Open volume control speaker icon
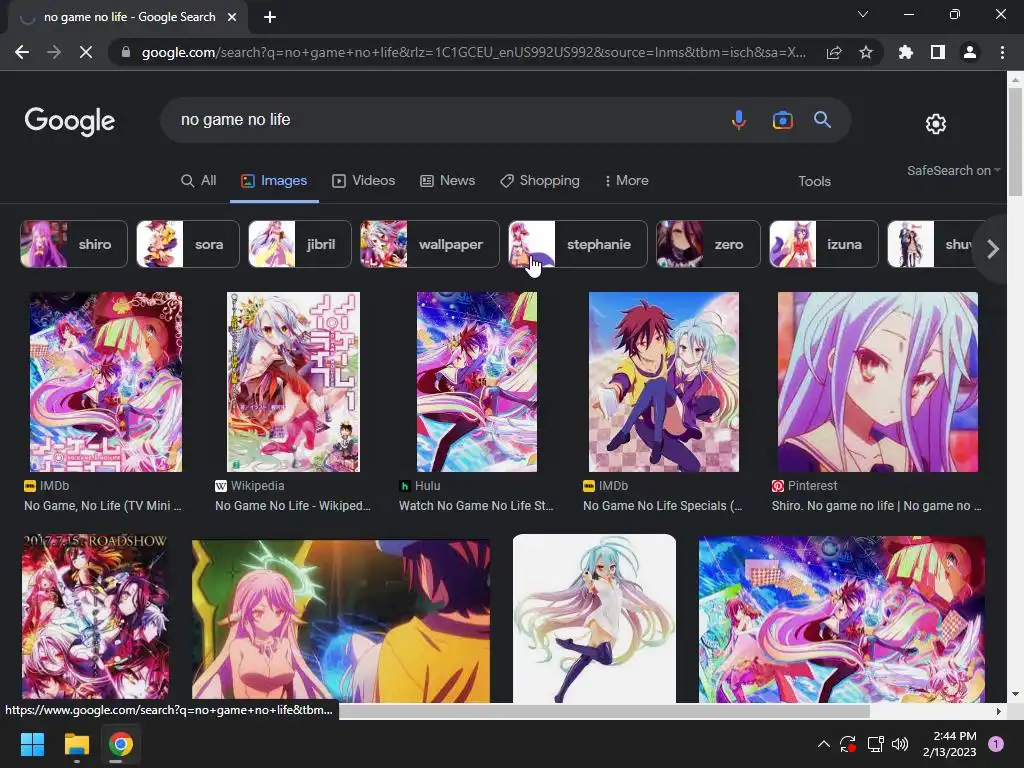The height and width of the screenshot is (768, 1024). click(x=900, y=744)
